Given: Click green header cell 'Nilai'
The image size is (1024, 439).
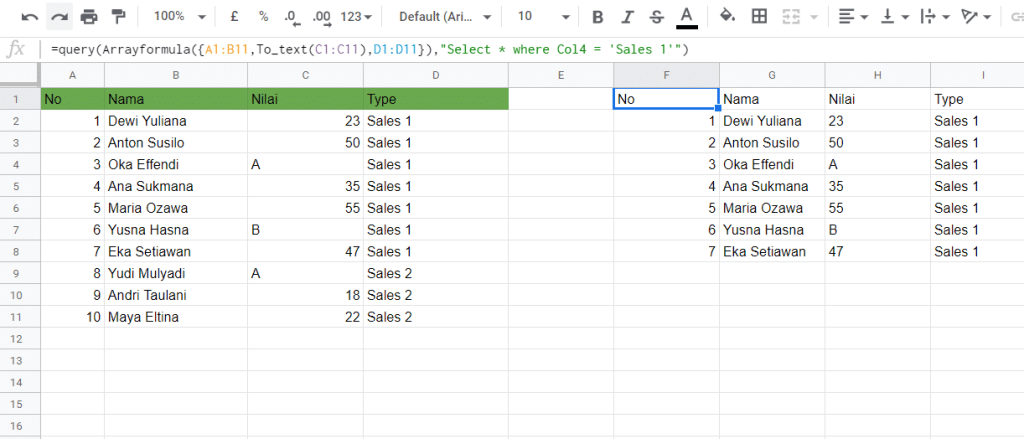Looking at the screenshot, I should (306, 99).
